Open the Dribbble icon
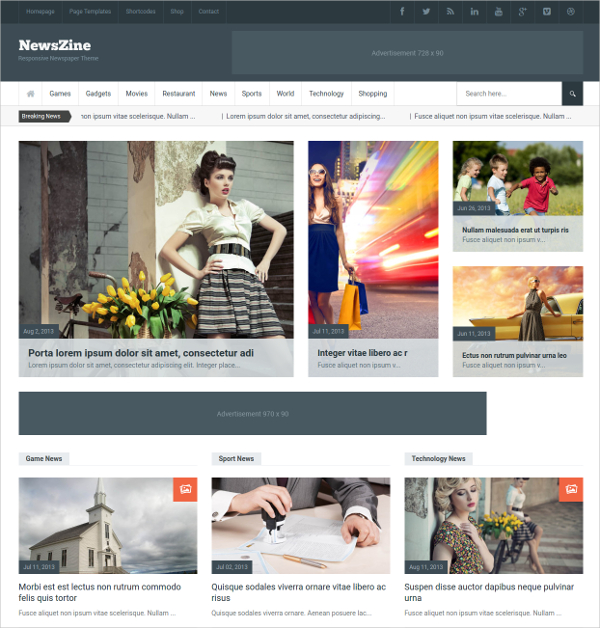Viewport: 600px width, 628px height. (571, 11)
